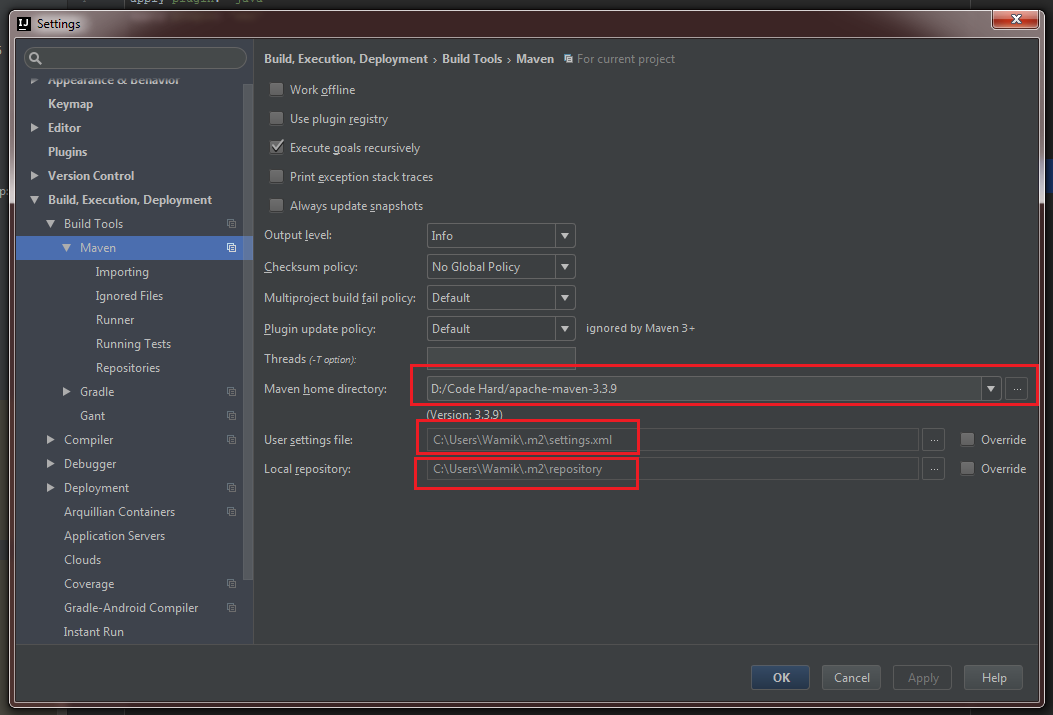Close the Settings dialog window
1053x715 pixels.
click(x=1015, y=19)
